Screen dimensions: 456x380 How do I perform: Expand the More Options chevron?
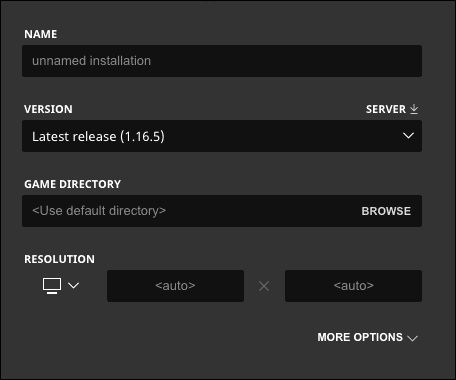413,338
